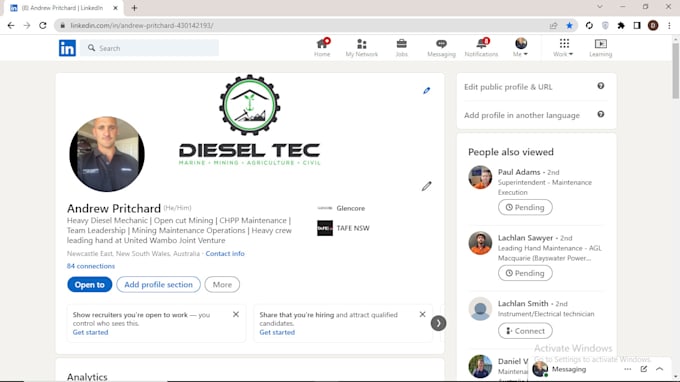Dismiss the open to work recruiter card
The width and height of the screenshot is (680, 382).
236,314
